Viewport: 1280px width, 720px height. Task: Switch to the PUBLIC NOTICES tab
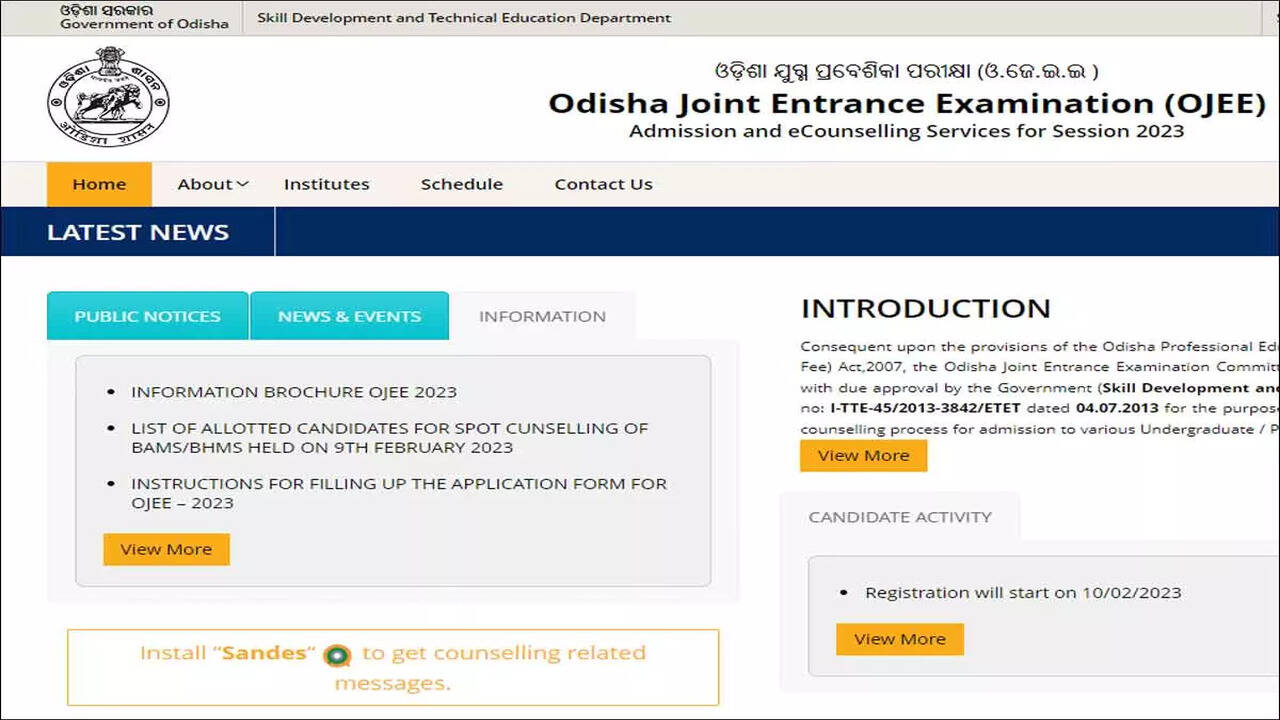tap(147, 316)
